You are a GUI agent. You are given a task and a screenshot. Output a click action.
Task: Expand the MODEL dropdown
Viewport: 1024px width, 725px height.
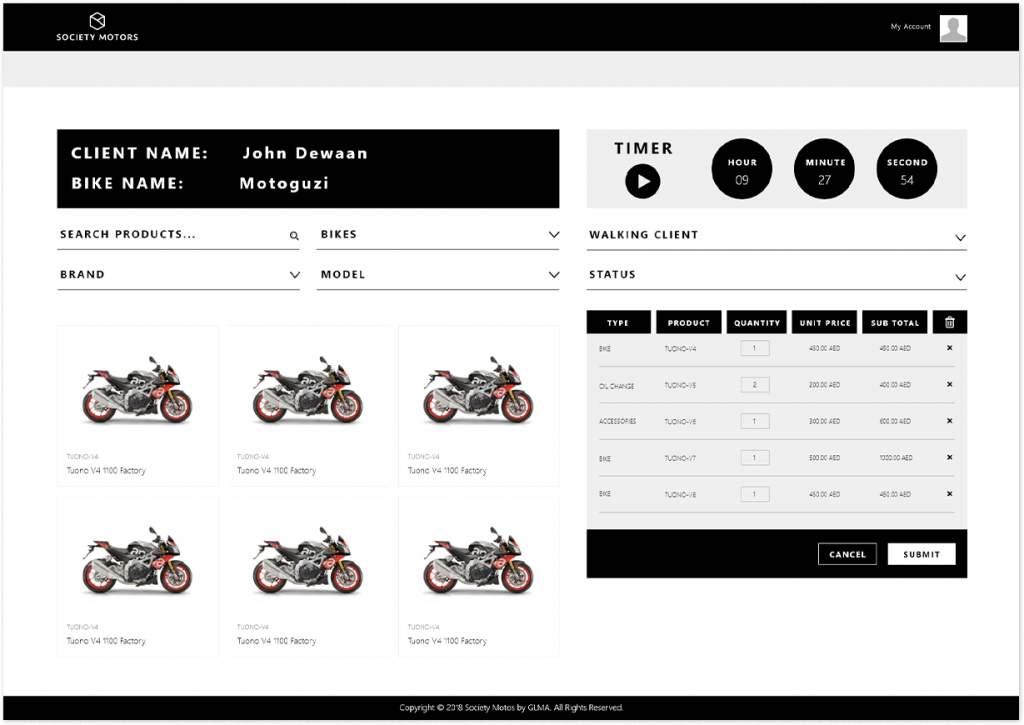click(438, 275)
